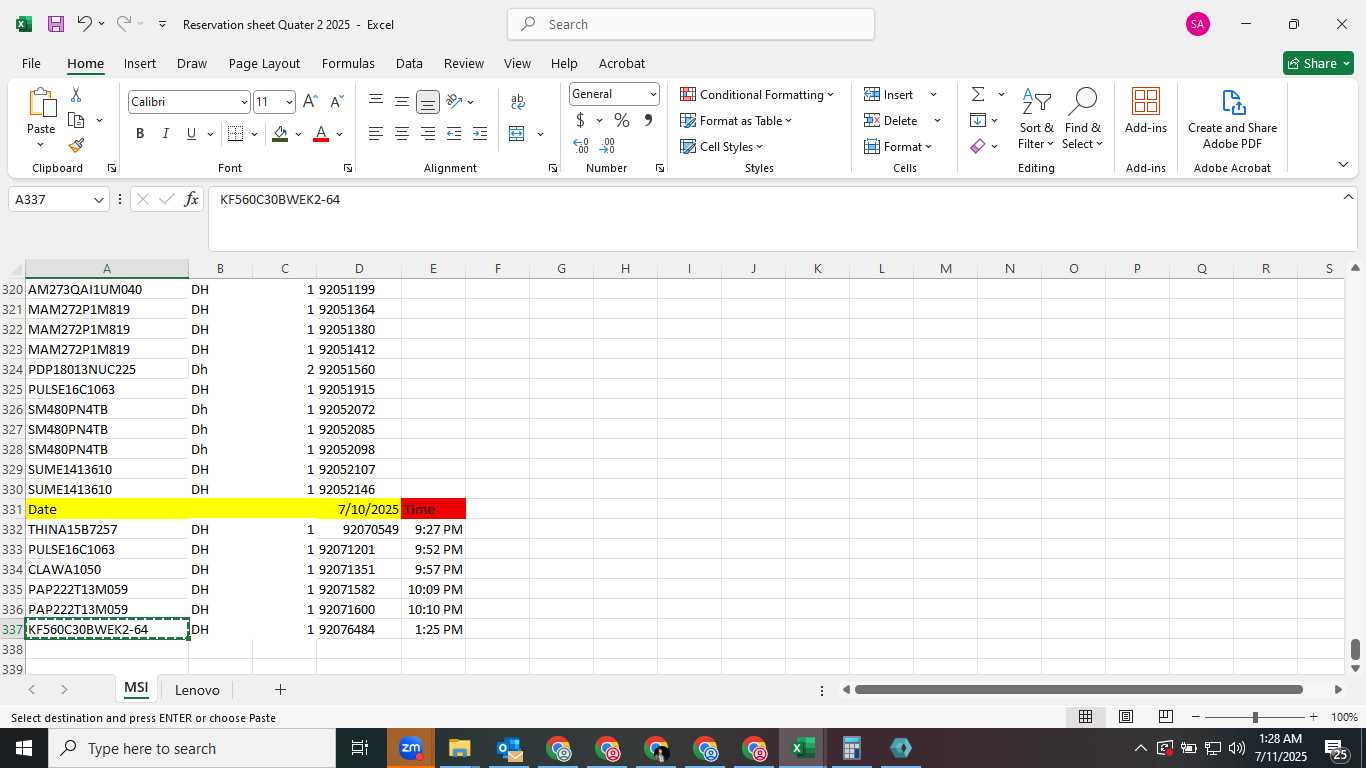This screenshot has width=1366, height=768.
Task: Activate the Format Painter brush
Action: [76, 145]
